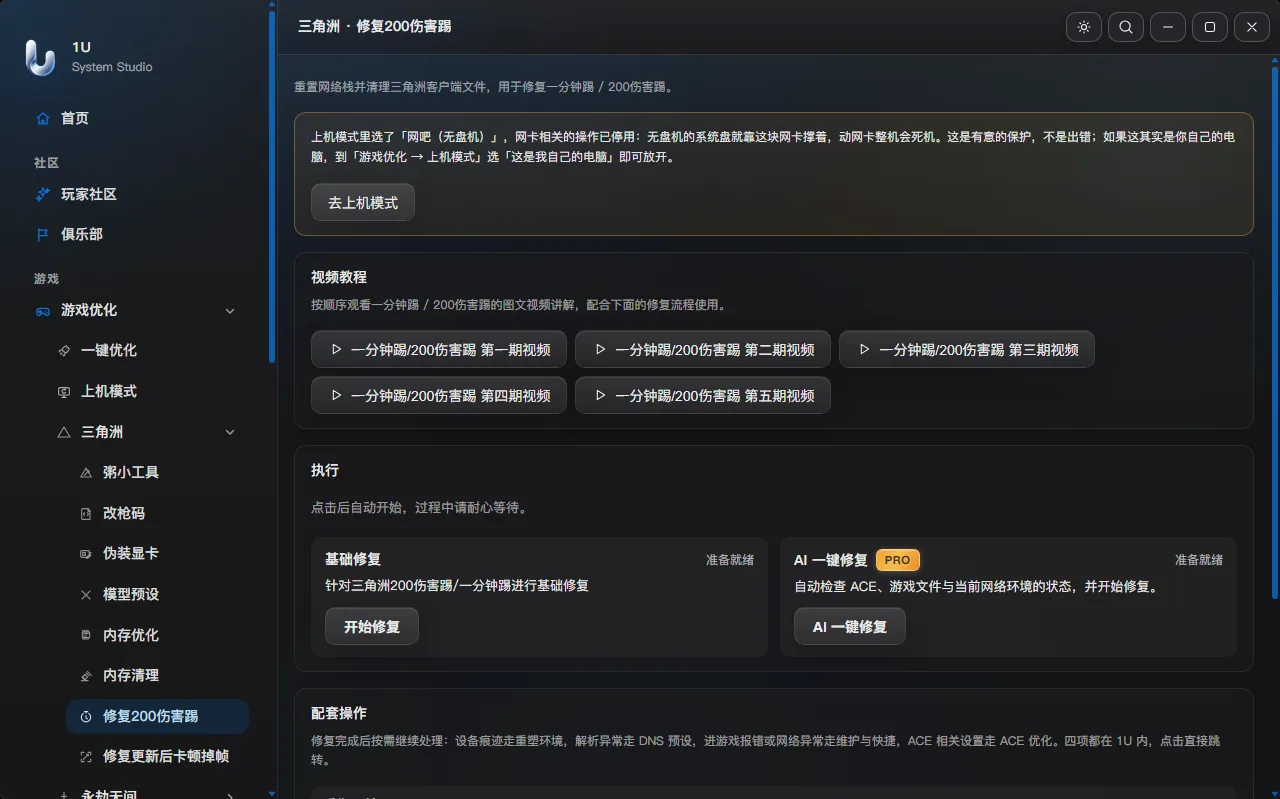Click the 准备就绪 status in 基础修复 card
Viewport: 1280px width, 799px height.
tap(730, 560)
